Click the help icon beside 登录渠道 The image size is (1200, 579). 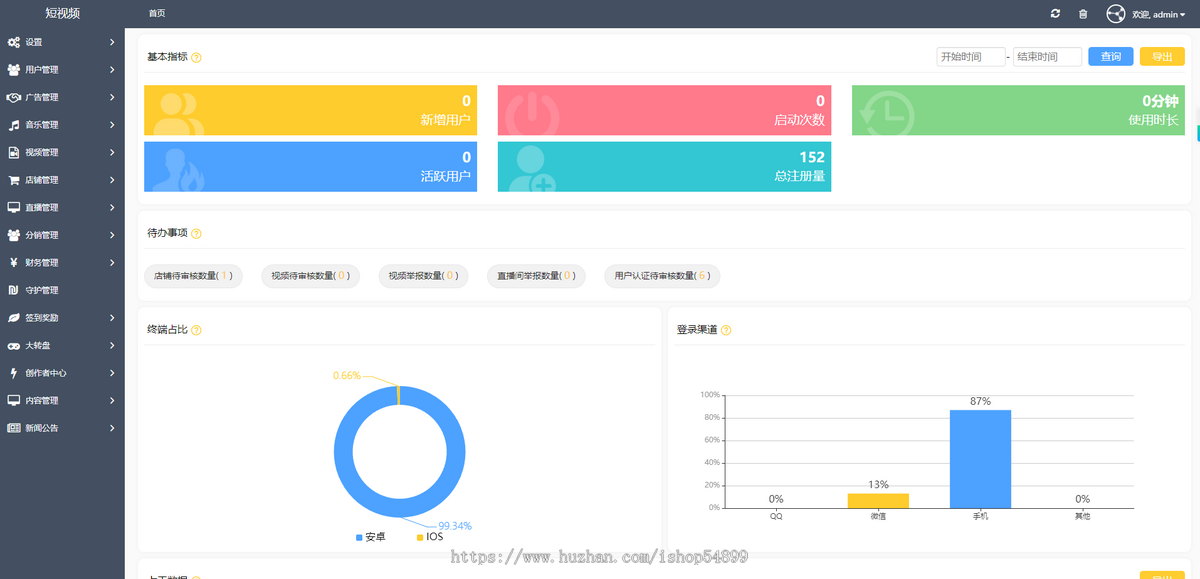coord(726,330)
